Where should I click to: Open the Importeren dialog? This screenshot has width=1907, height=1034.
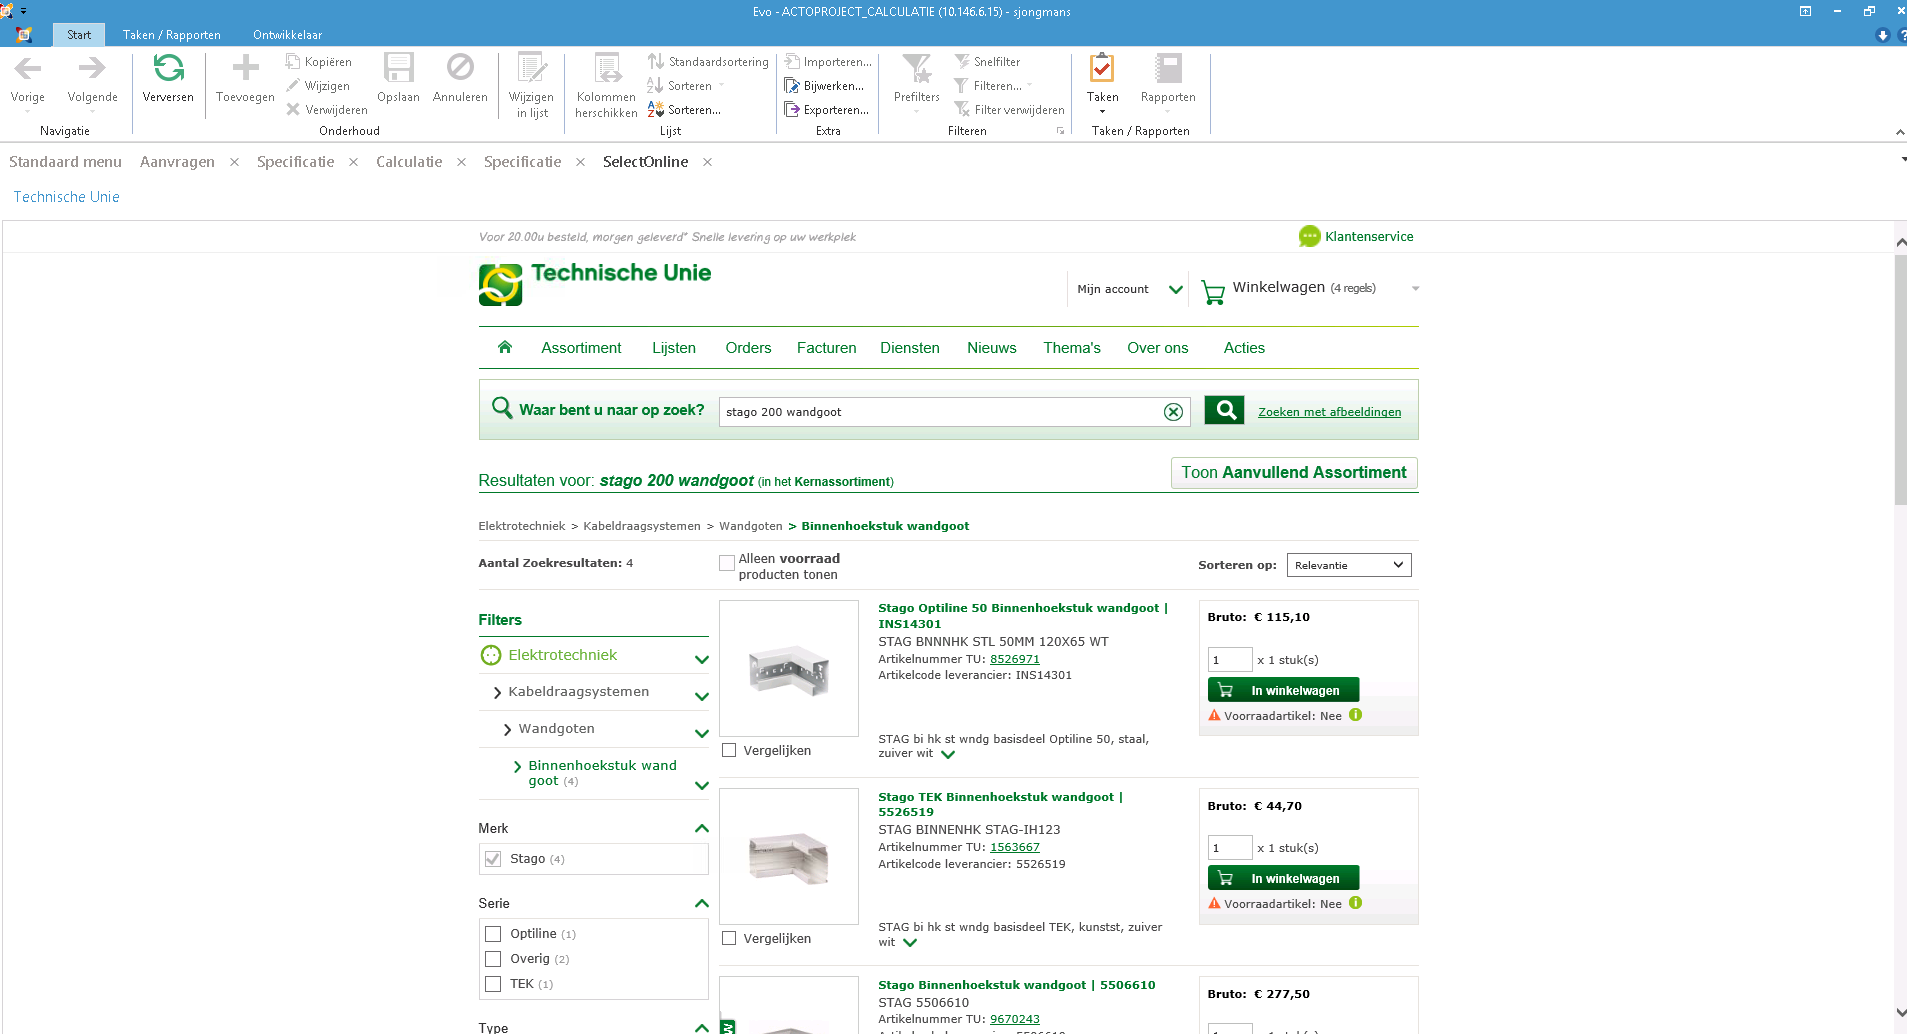click(828, 62)
